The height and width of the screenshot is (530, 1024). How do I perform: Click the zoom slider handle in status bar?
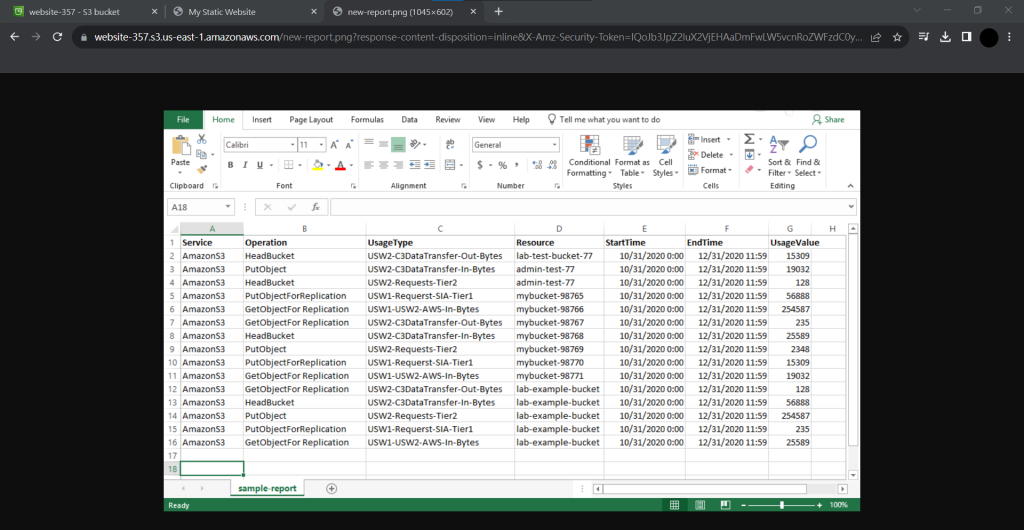click(x=782, y=505)
